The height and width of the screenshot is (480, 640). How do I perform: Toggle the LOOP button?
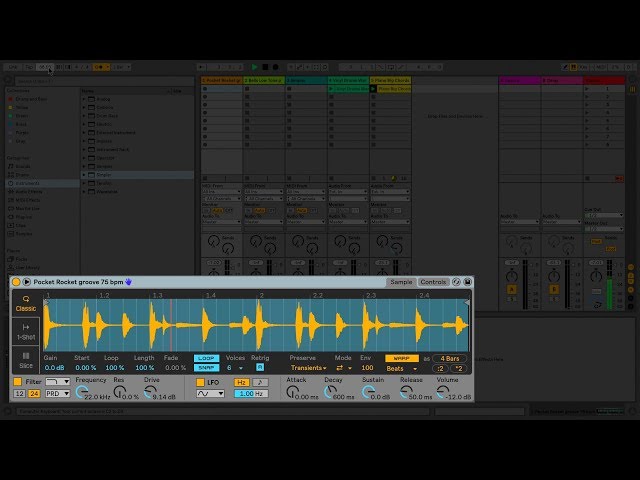206,358
